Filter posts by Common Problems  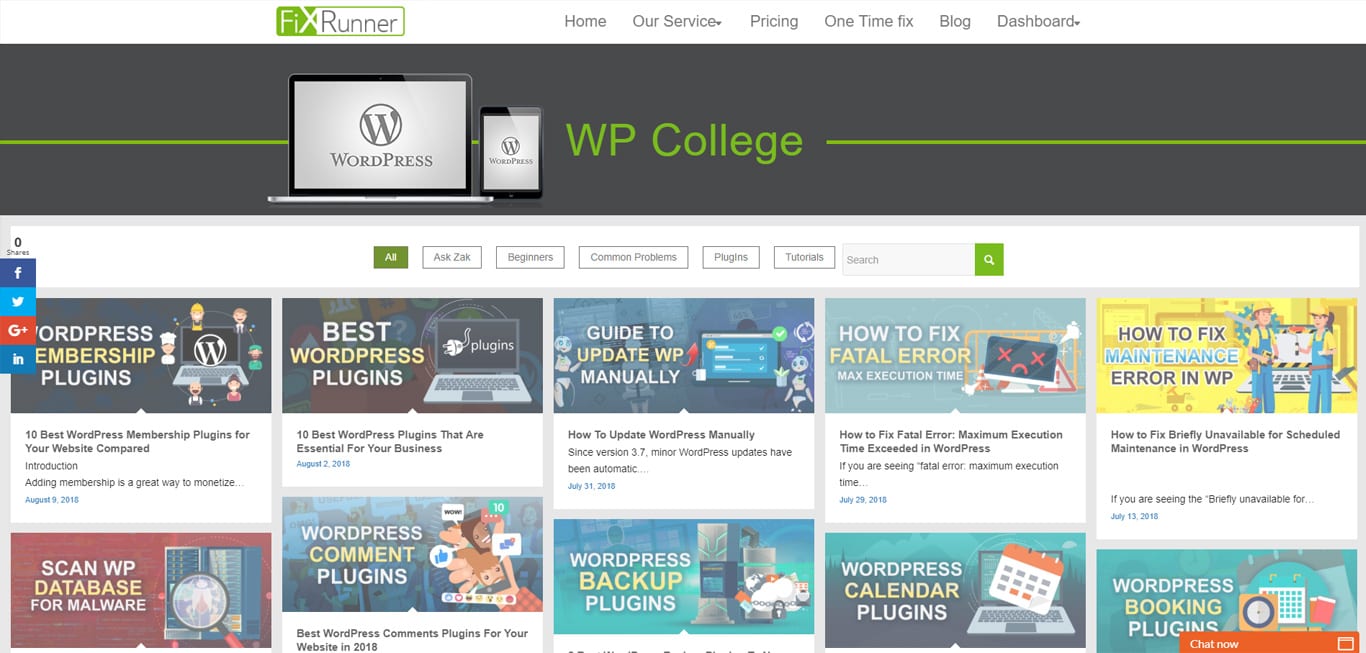click(633, 257)
